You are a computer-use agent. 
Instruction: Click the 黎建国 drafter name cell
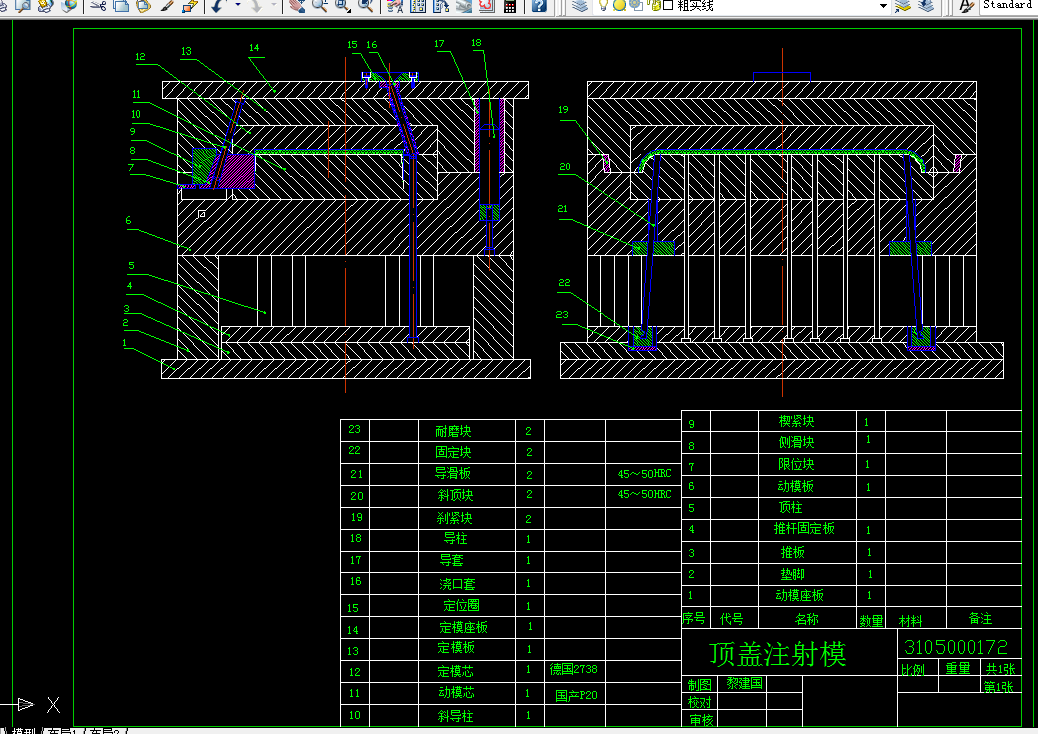745,682
